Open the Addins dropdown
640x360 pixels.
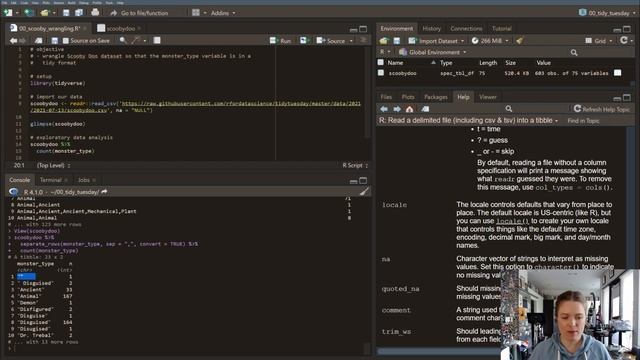(x=223, y=13)
